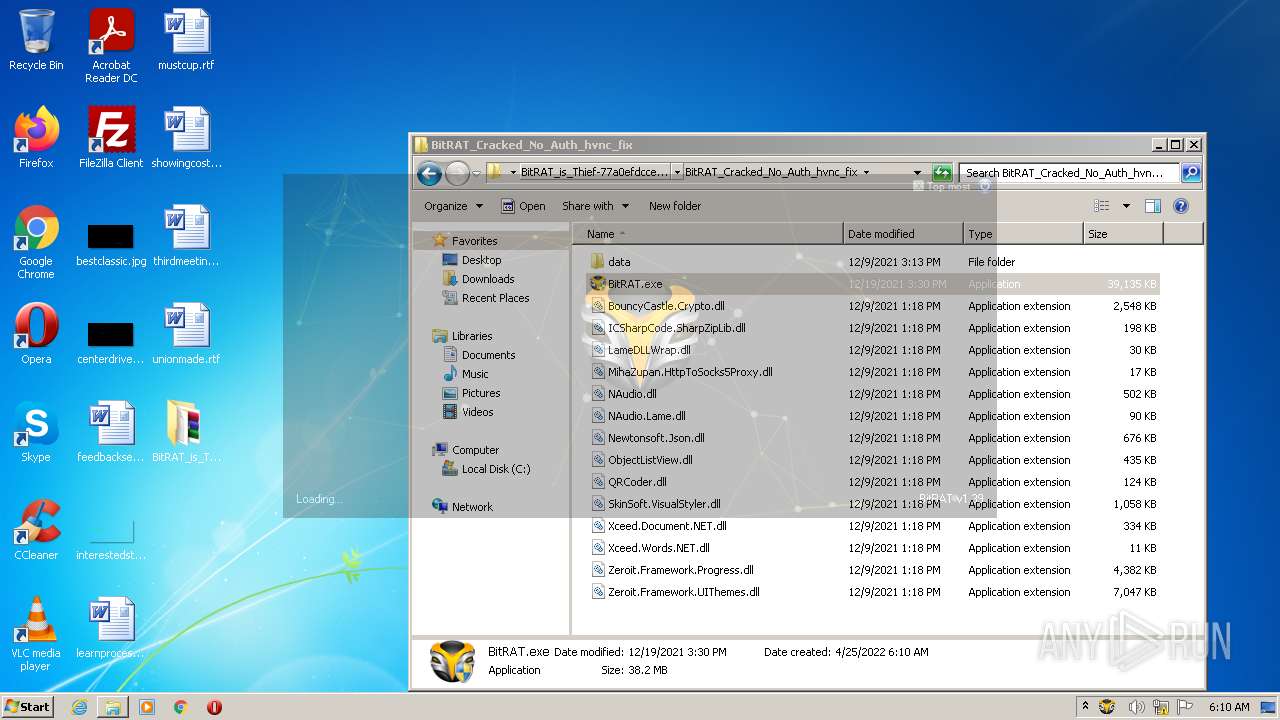
Task: Open the Organize menu
Action: (x=453, y=206)
